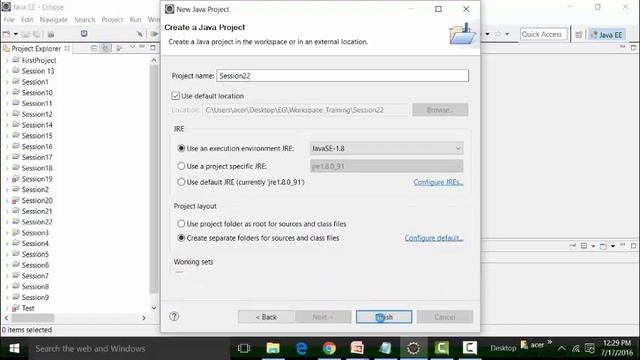This screenshot has height=360, width=640.
Task: Click Project name input field
Action: pos(342,76)
